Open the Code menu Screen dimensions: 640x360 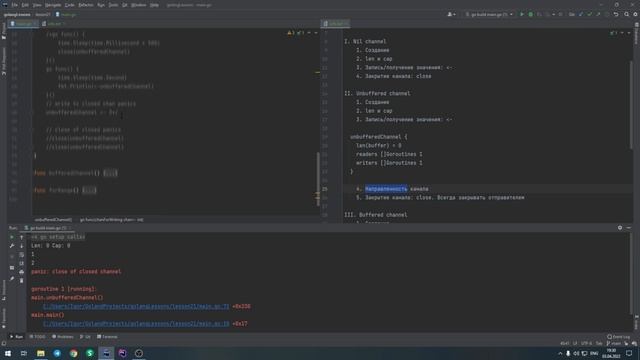click(x=70, y=5)
